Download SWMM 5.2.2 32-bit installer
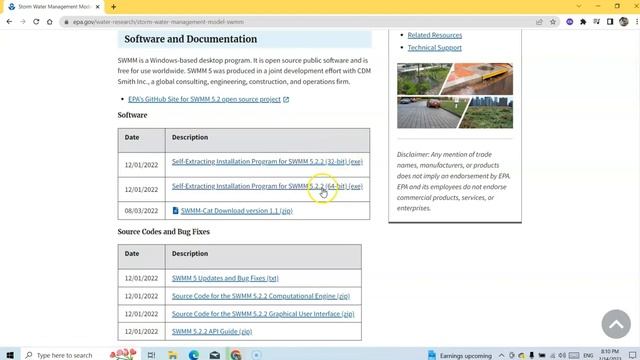Viewport: 640px width, 360px height. tap(267, 162)
